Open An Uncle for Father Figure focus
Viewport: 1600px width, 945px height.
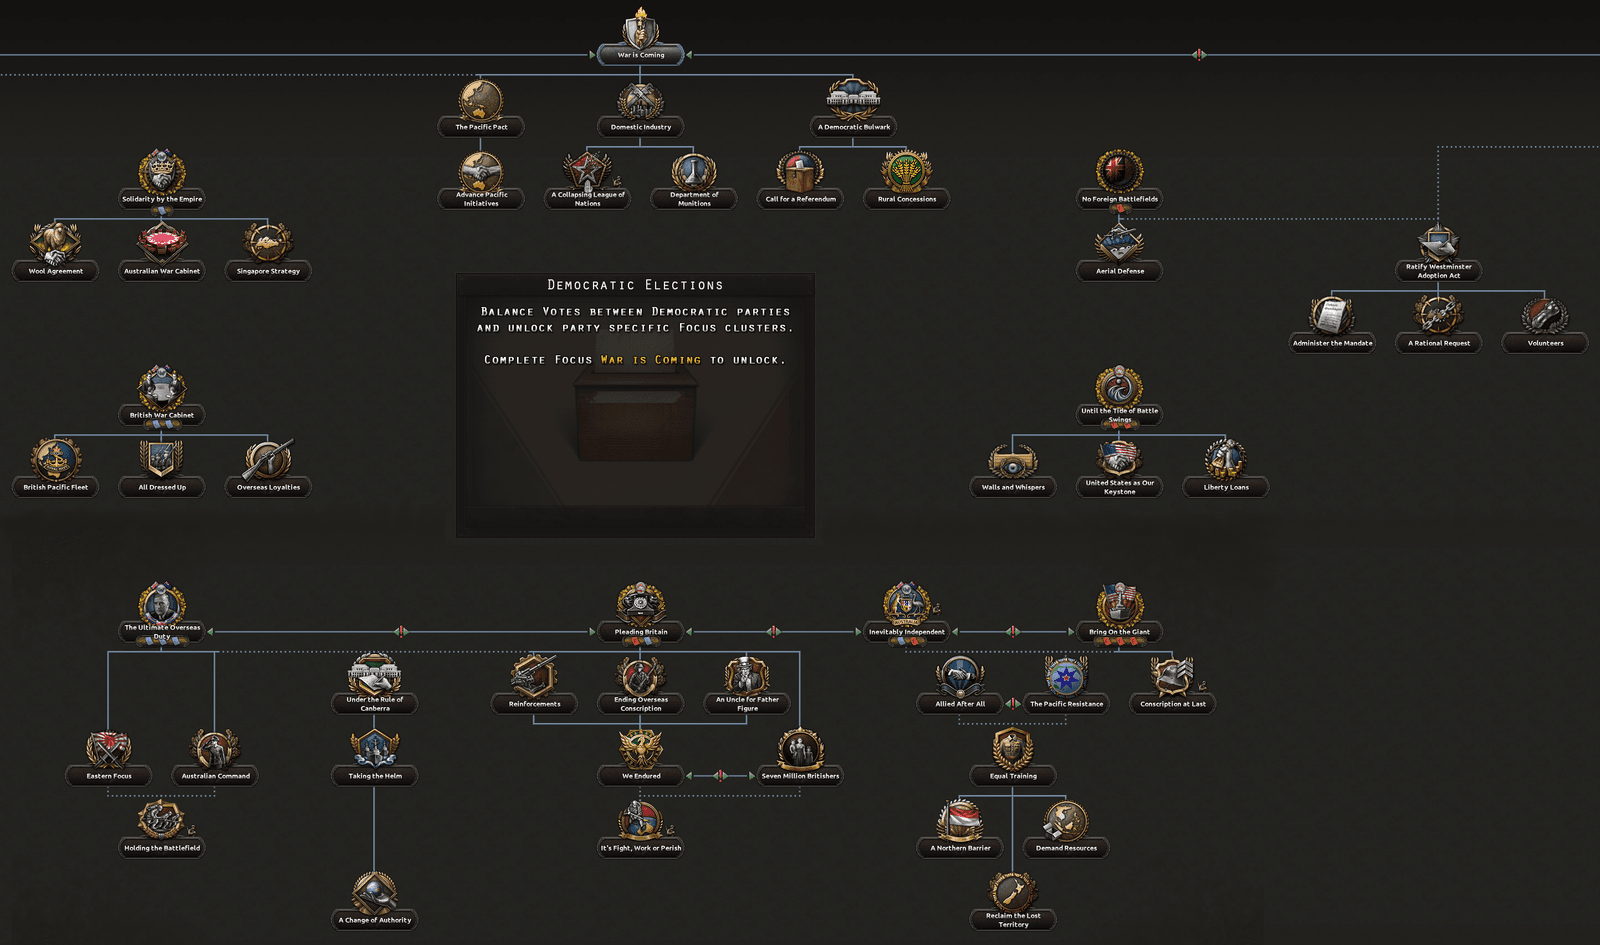click(747, 686)
